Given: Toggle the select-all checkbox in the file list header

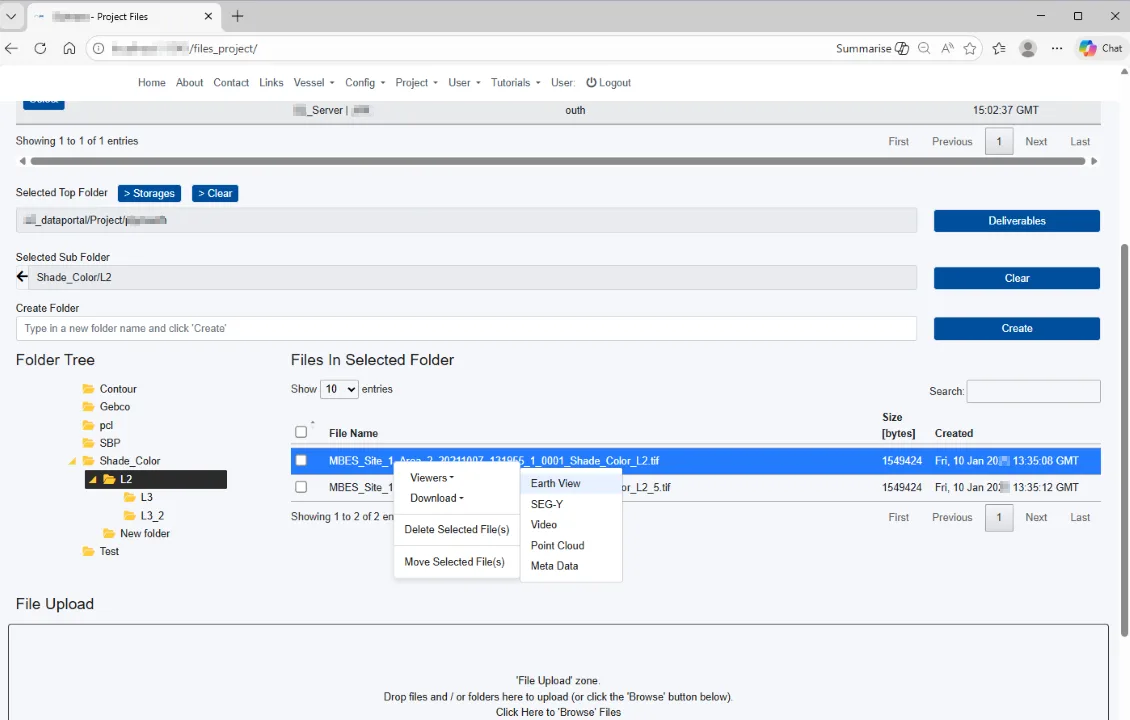Looking at the screenshot, I should (301, 430).
